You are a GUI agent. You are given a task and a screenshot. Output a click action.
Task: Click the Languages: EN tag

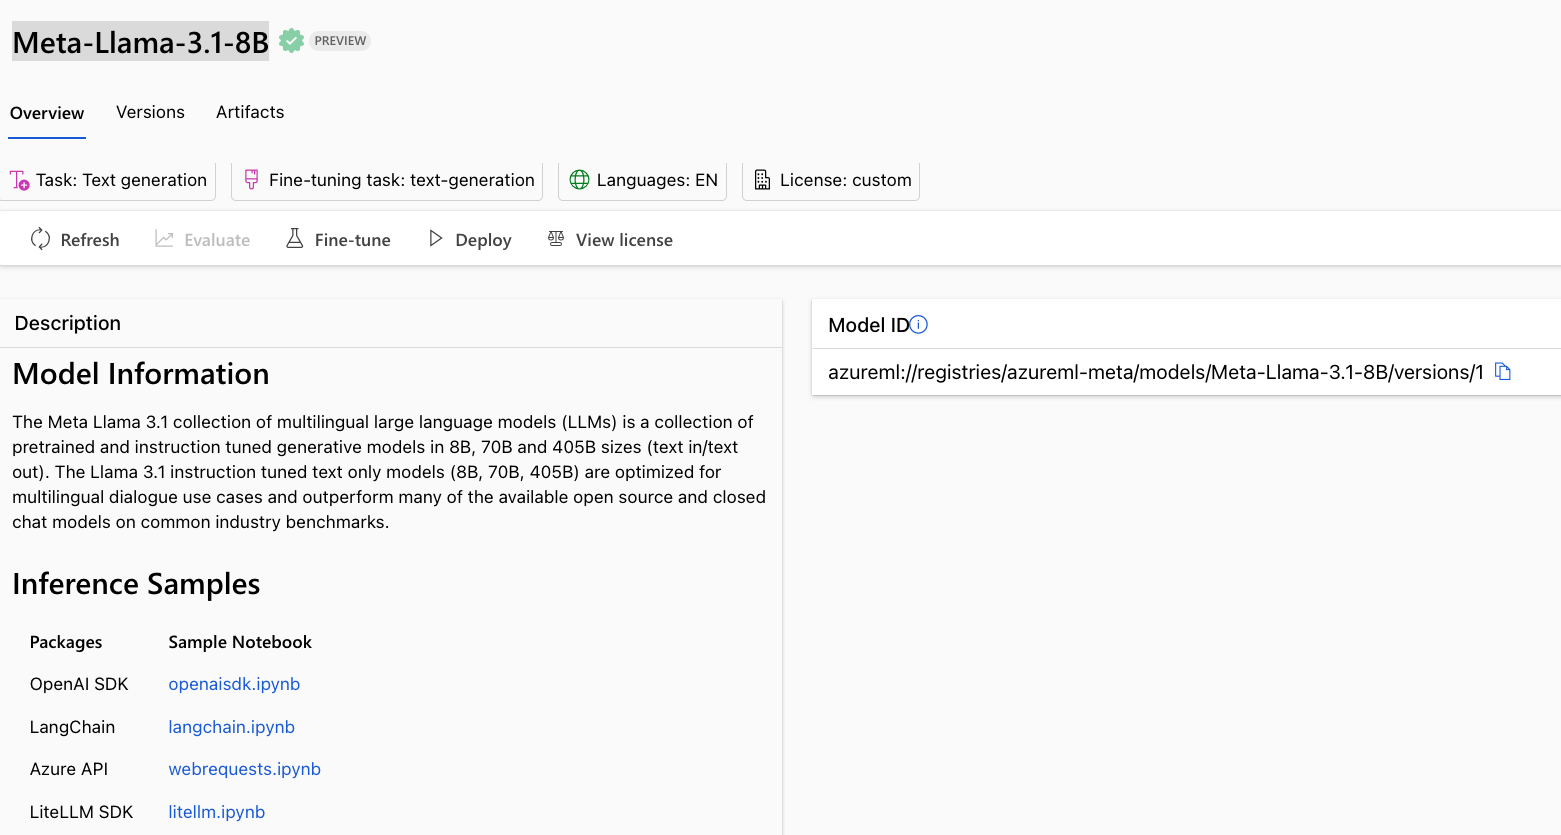[x=642, y=180]
